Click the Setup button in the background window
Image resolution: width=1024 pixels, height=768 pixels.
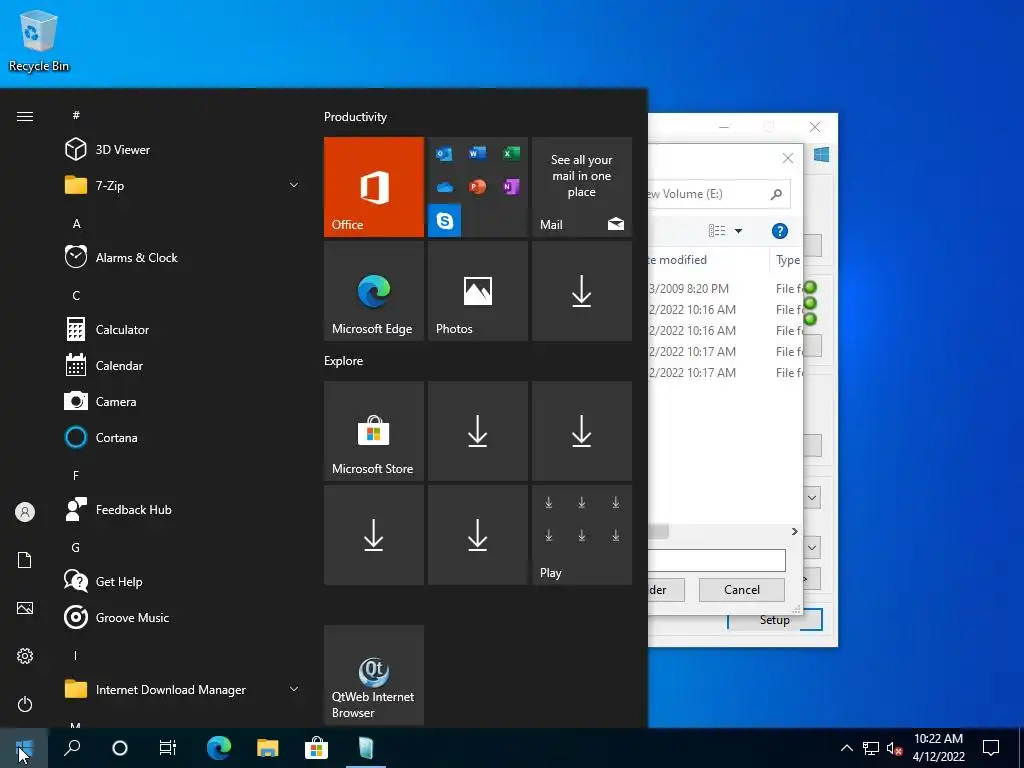[775, 620]
